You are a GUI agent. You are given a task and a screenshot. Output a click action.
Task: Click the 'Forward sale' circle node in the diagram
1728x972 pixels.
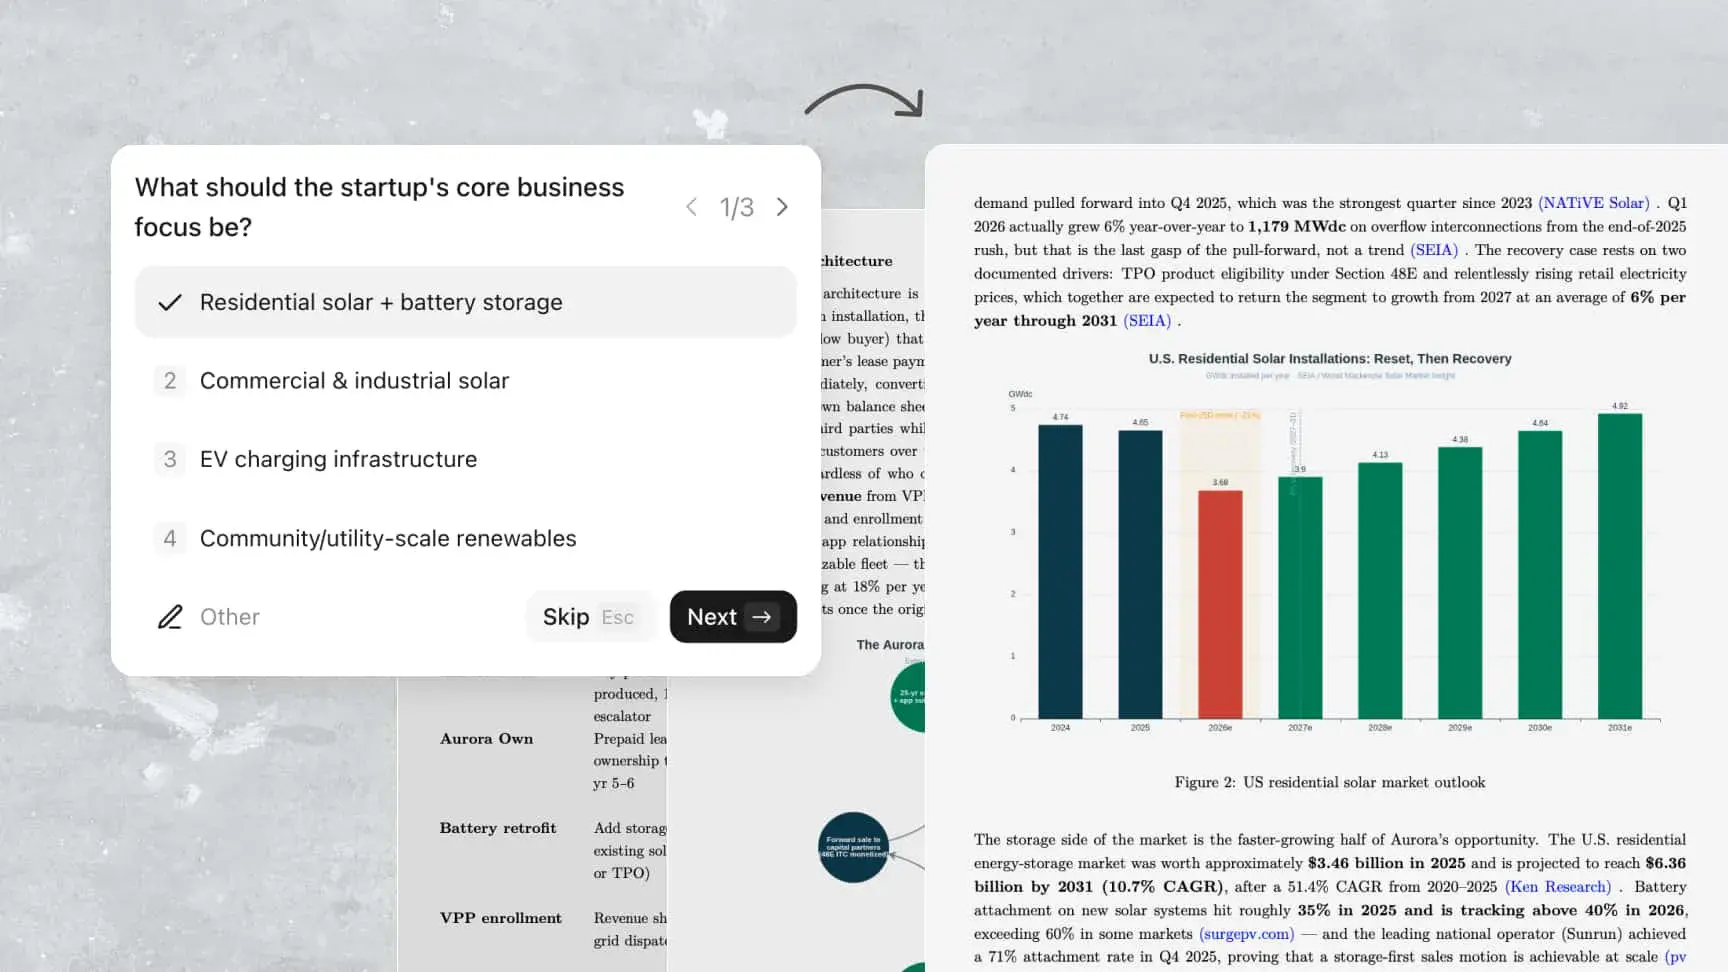point(853,847)
